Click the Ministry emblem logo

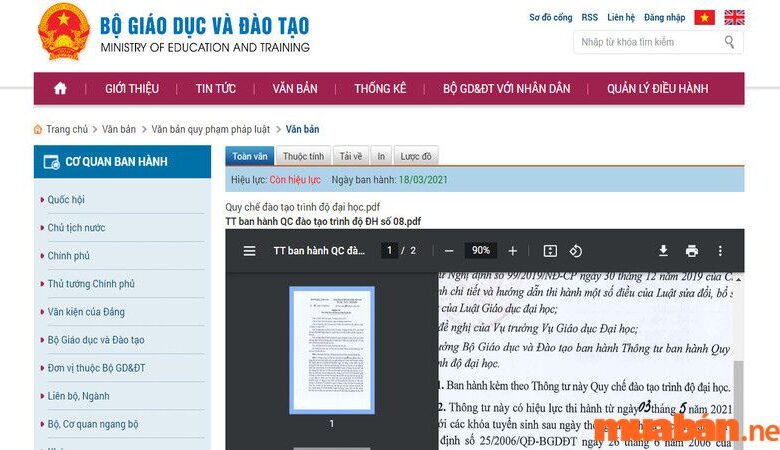pyautogui.click(x=64, y=32)
